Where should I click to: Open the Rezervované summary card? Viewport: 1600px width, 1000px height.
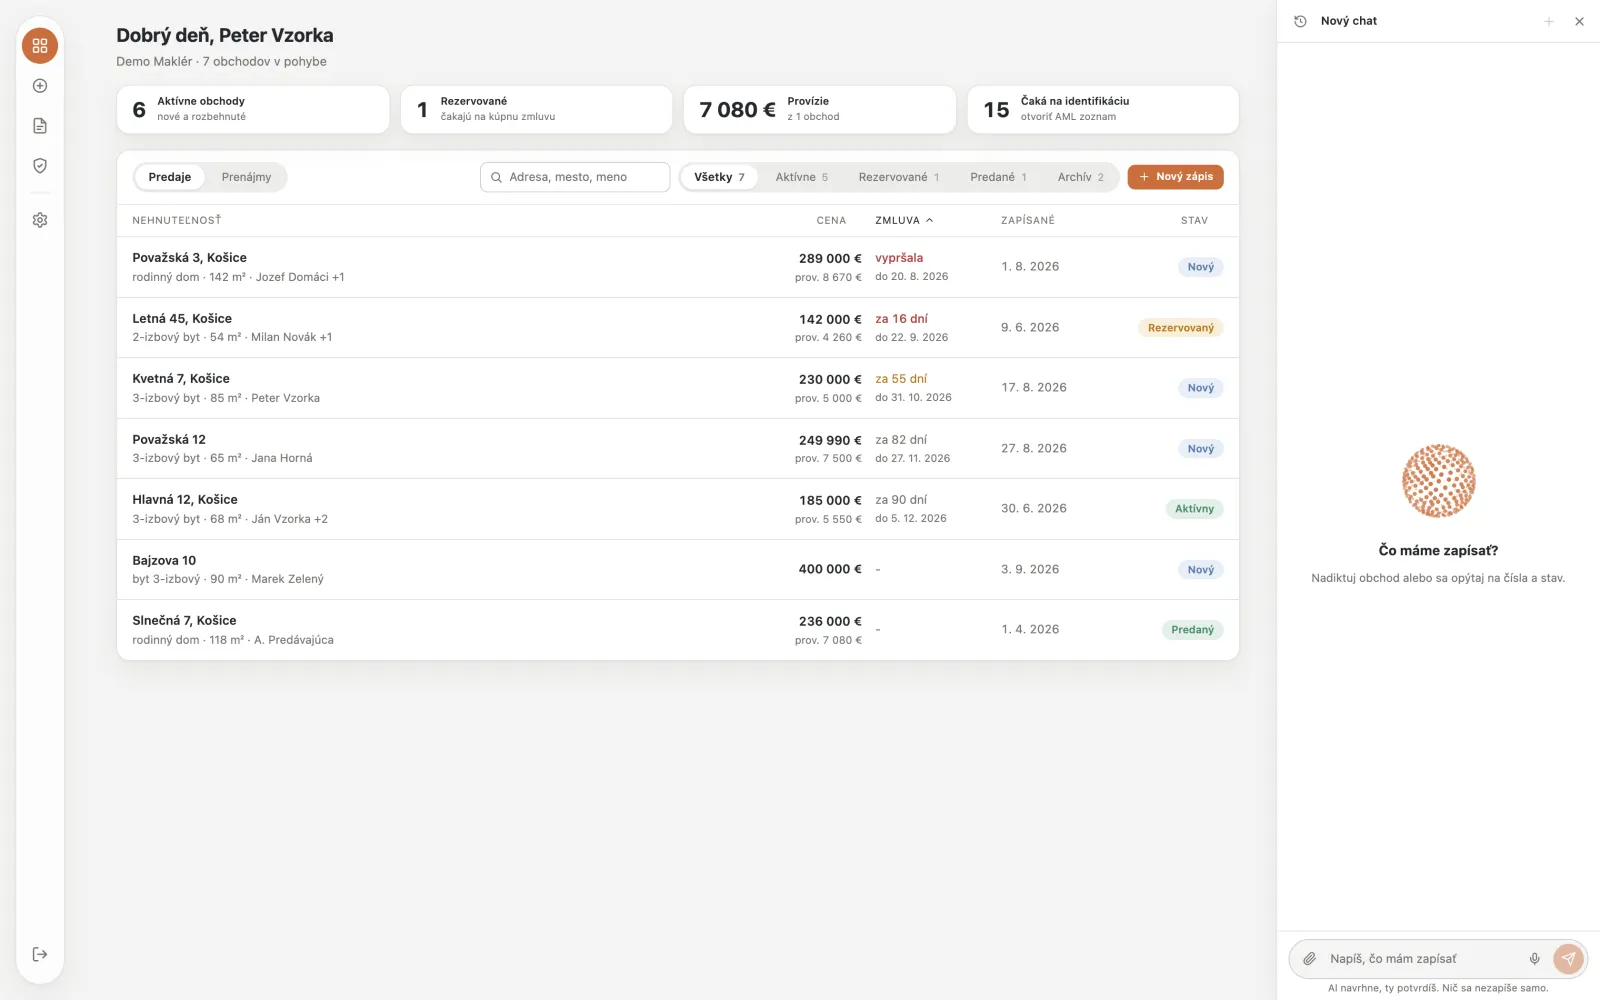536,109
